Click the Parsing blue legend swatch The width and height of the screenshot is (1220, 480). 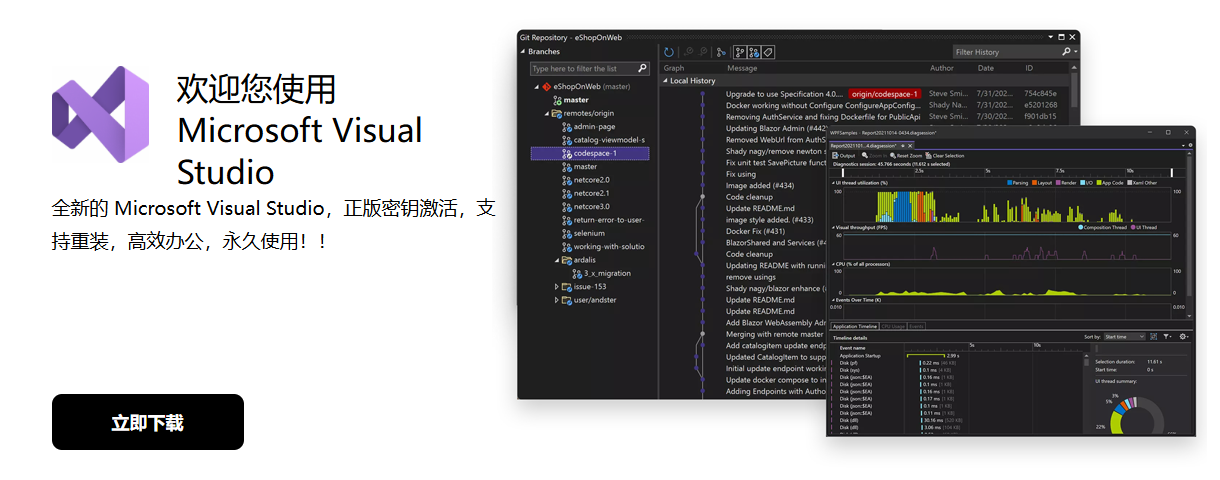(1010, 183)
